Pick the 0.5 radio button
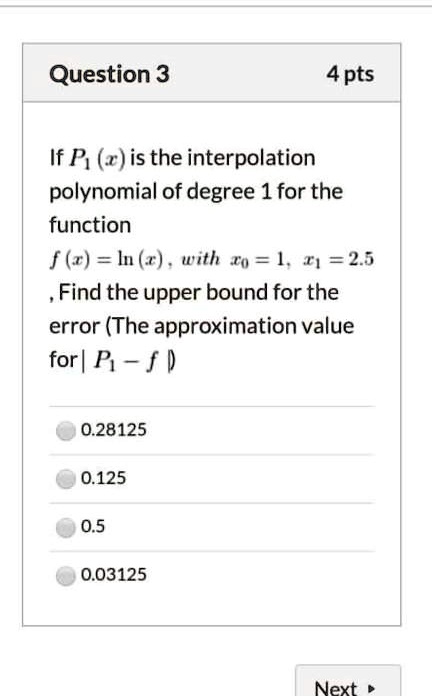Viewport: 432px width, 696px height. pos(66,527)
